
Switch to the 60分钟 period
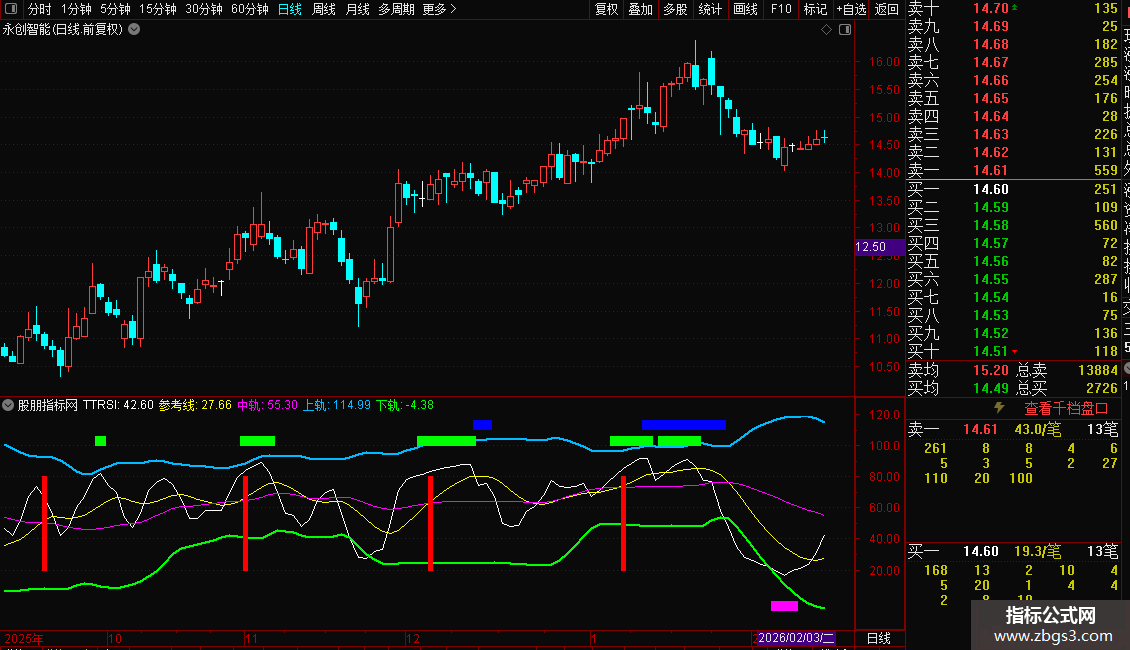[x=249, y=9]
